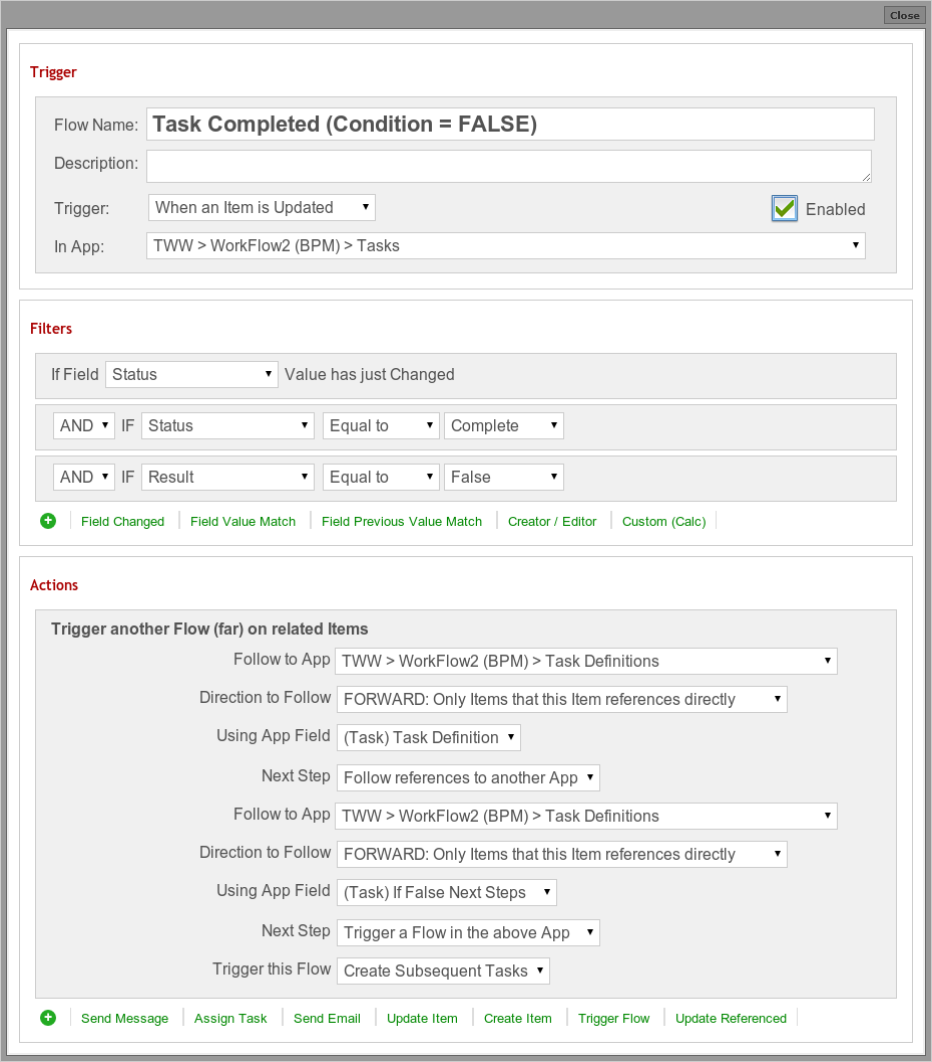
Task: Click green plus icon under Filters
Action: point(48,521)
